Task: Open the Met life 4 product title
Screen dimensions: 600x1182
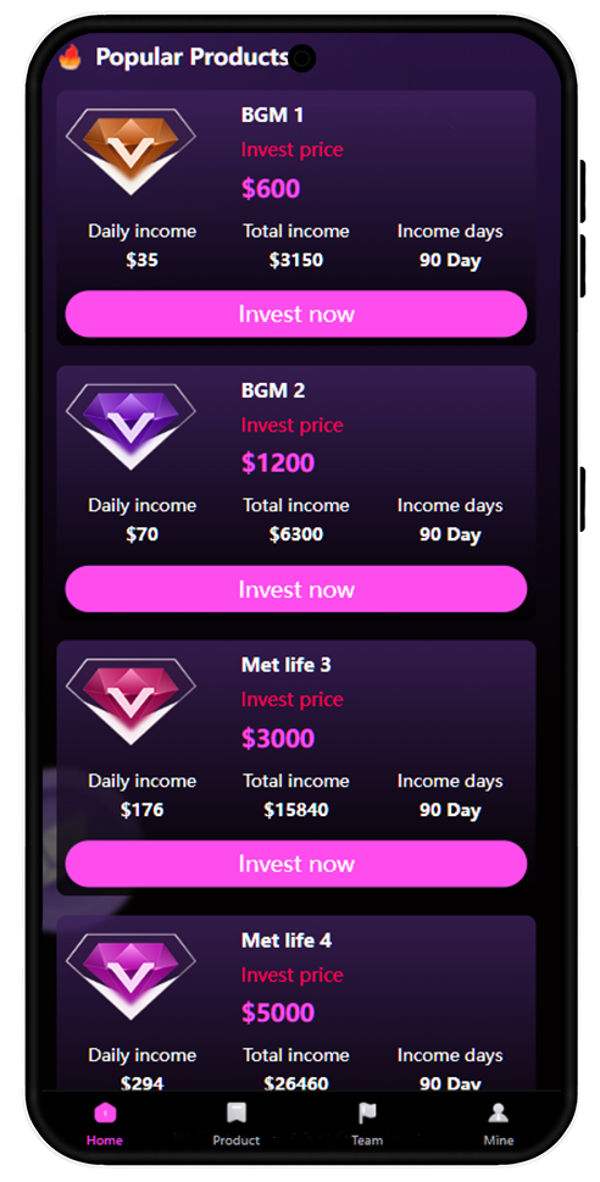Action: click(286, 940)
